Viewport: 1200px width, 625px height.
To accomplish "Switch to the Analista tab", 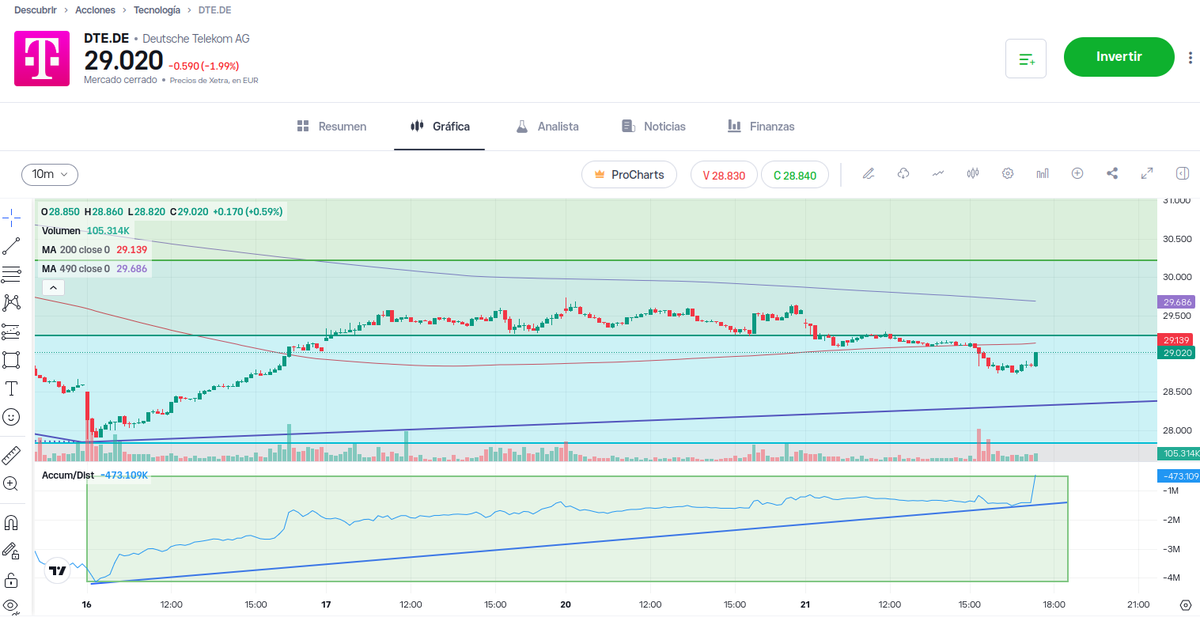I will tap(547, 127).
